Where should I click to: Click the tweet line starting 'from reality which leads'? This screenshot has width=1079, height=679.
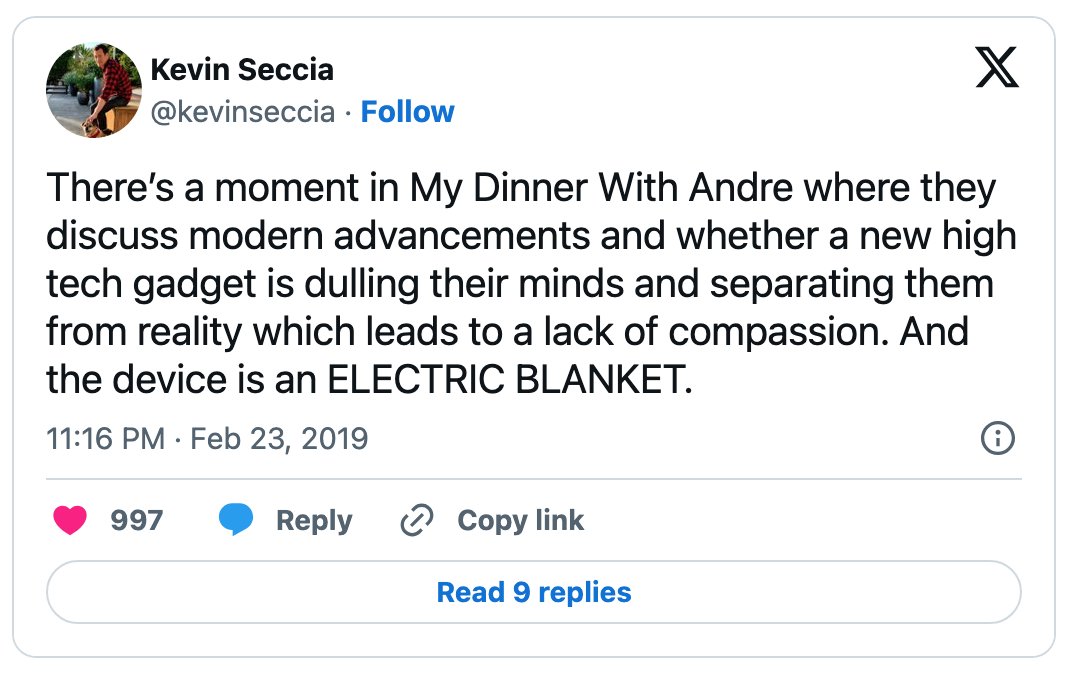508,332
